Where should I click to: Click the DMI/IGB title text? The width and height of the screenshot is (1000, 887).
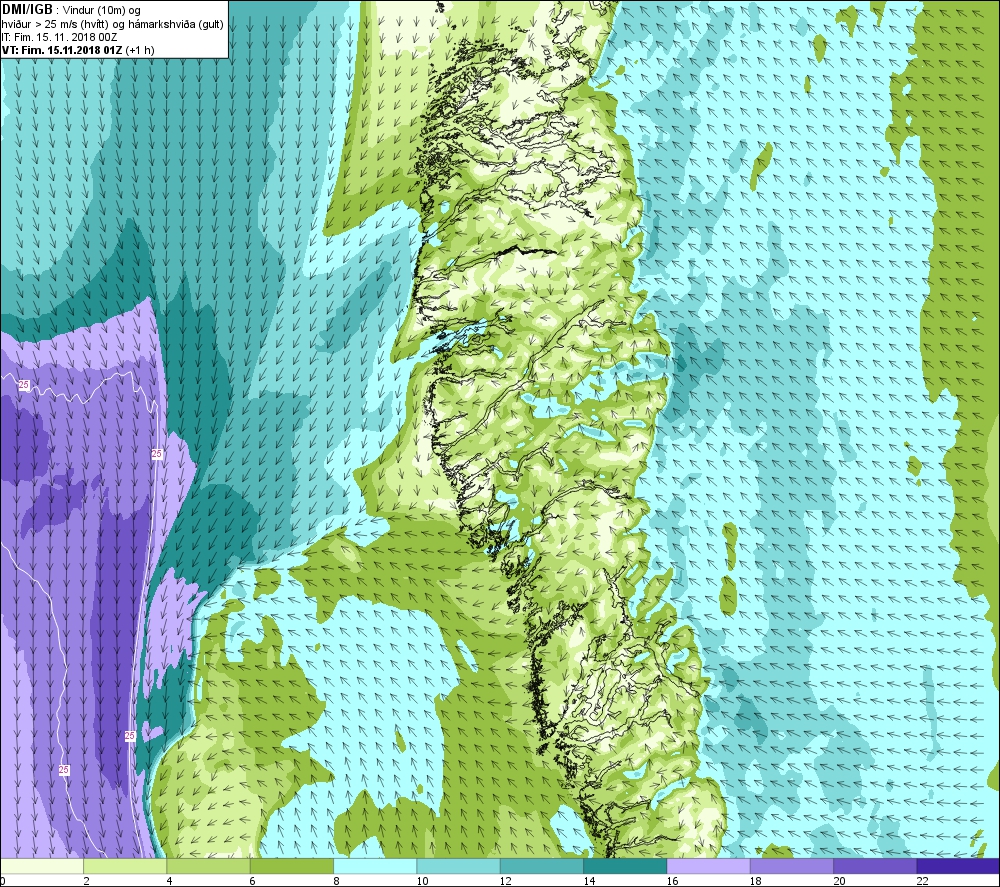[27, 10]
